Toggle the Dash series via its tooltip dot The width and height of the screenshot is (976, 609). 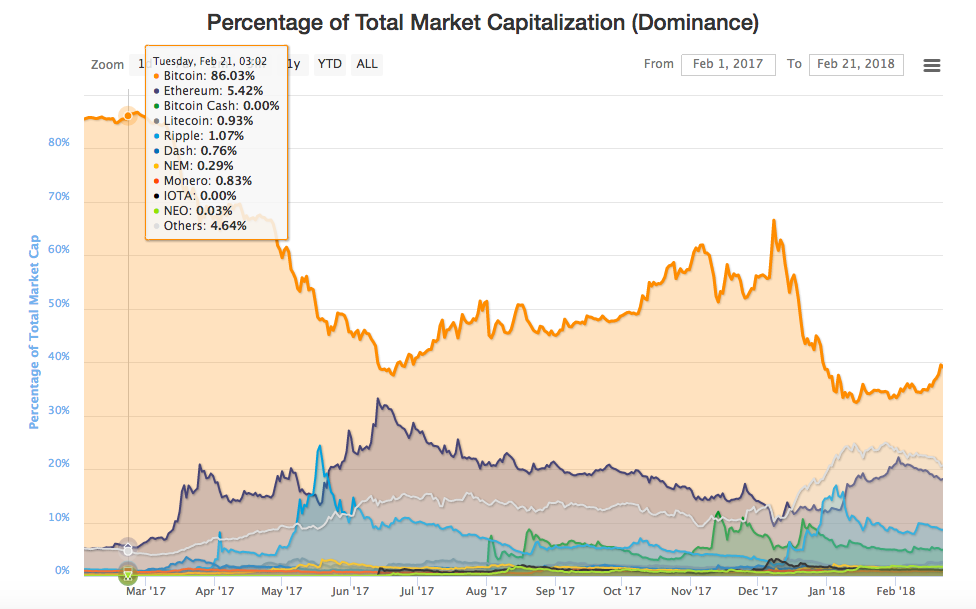pyautogui.click(x=156, y=150)
